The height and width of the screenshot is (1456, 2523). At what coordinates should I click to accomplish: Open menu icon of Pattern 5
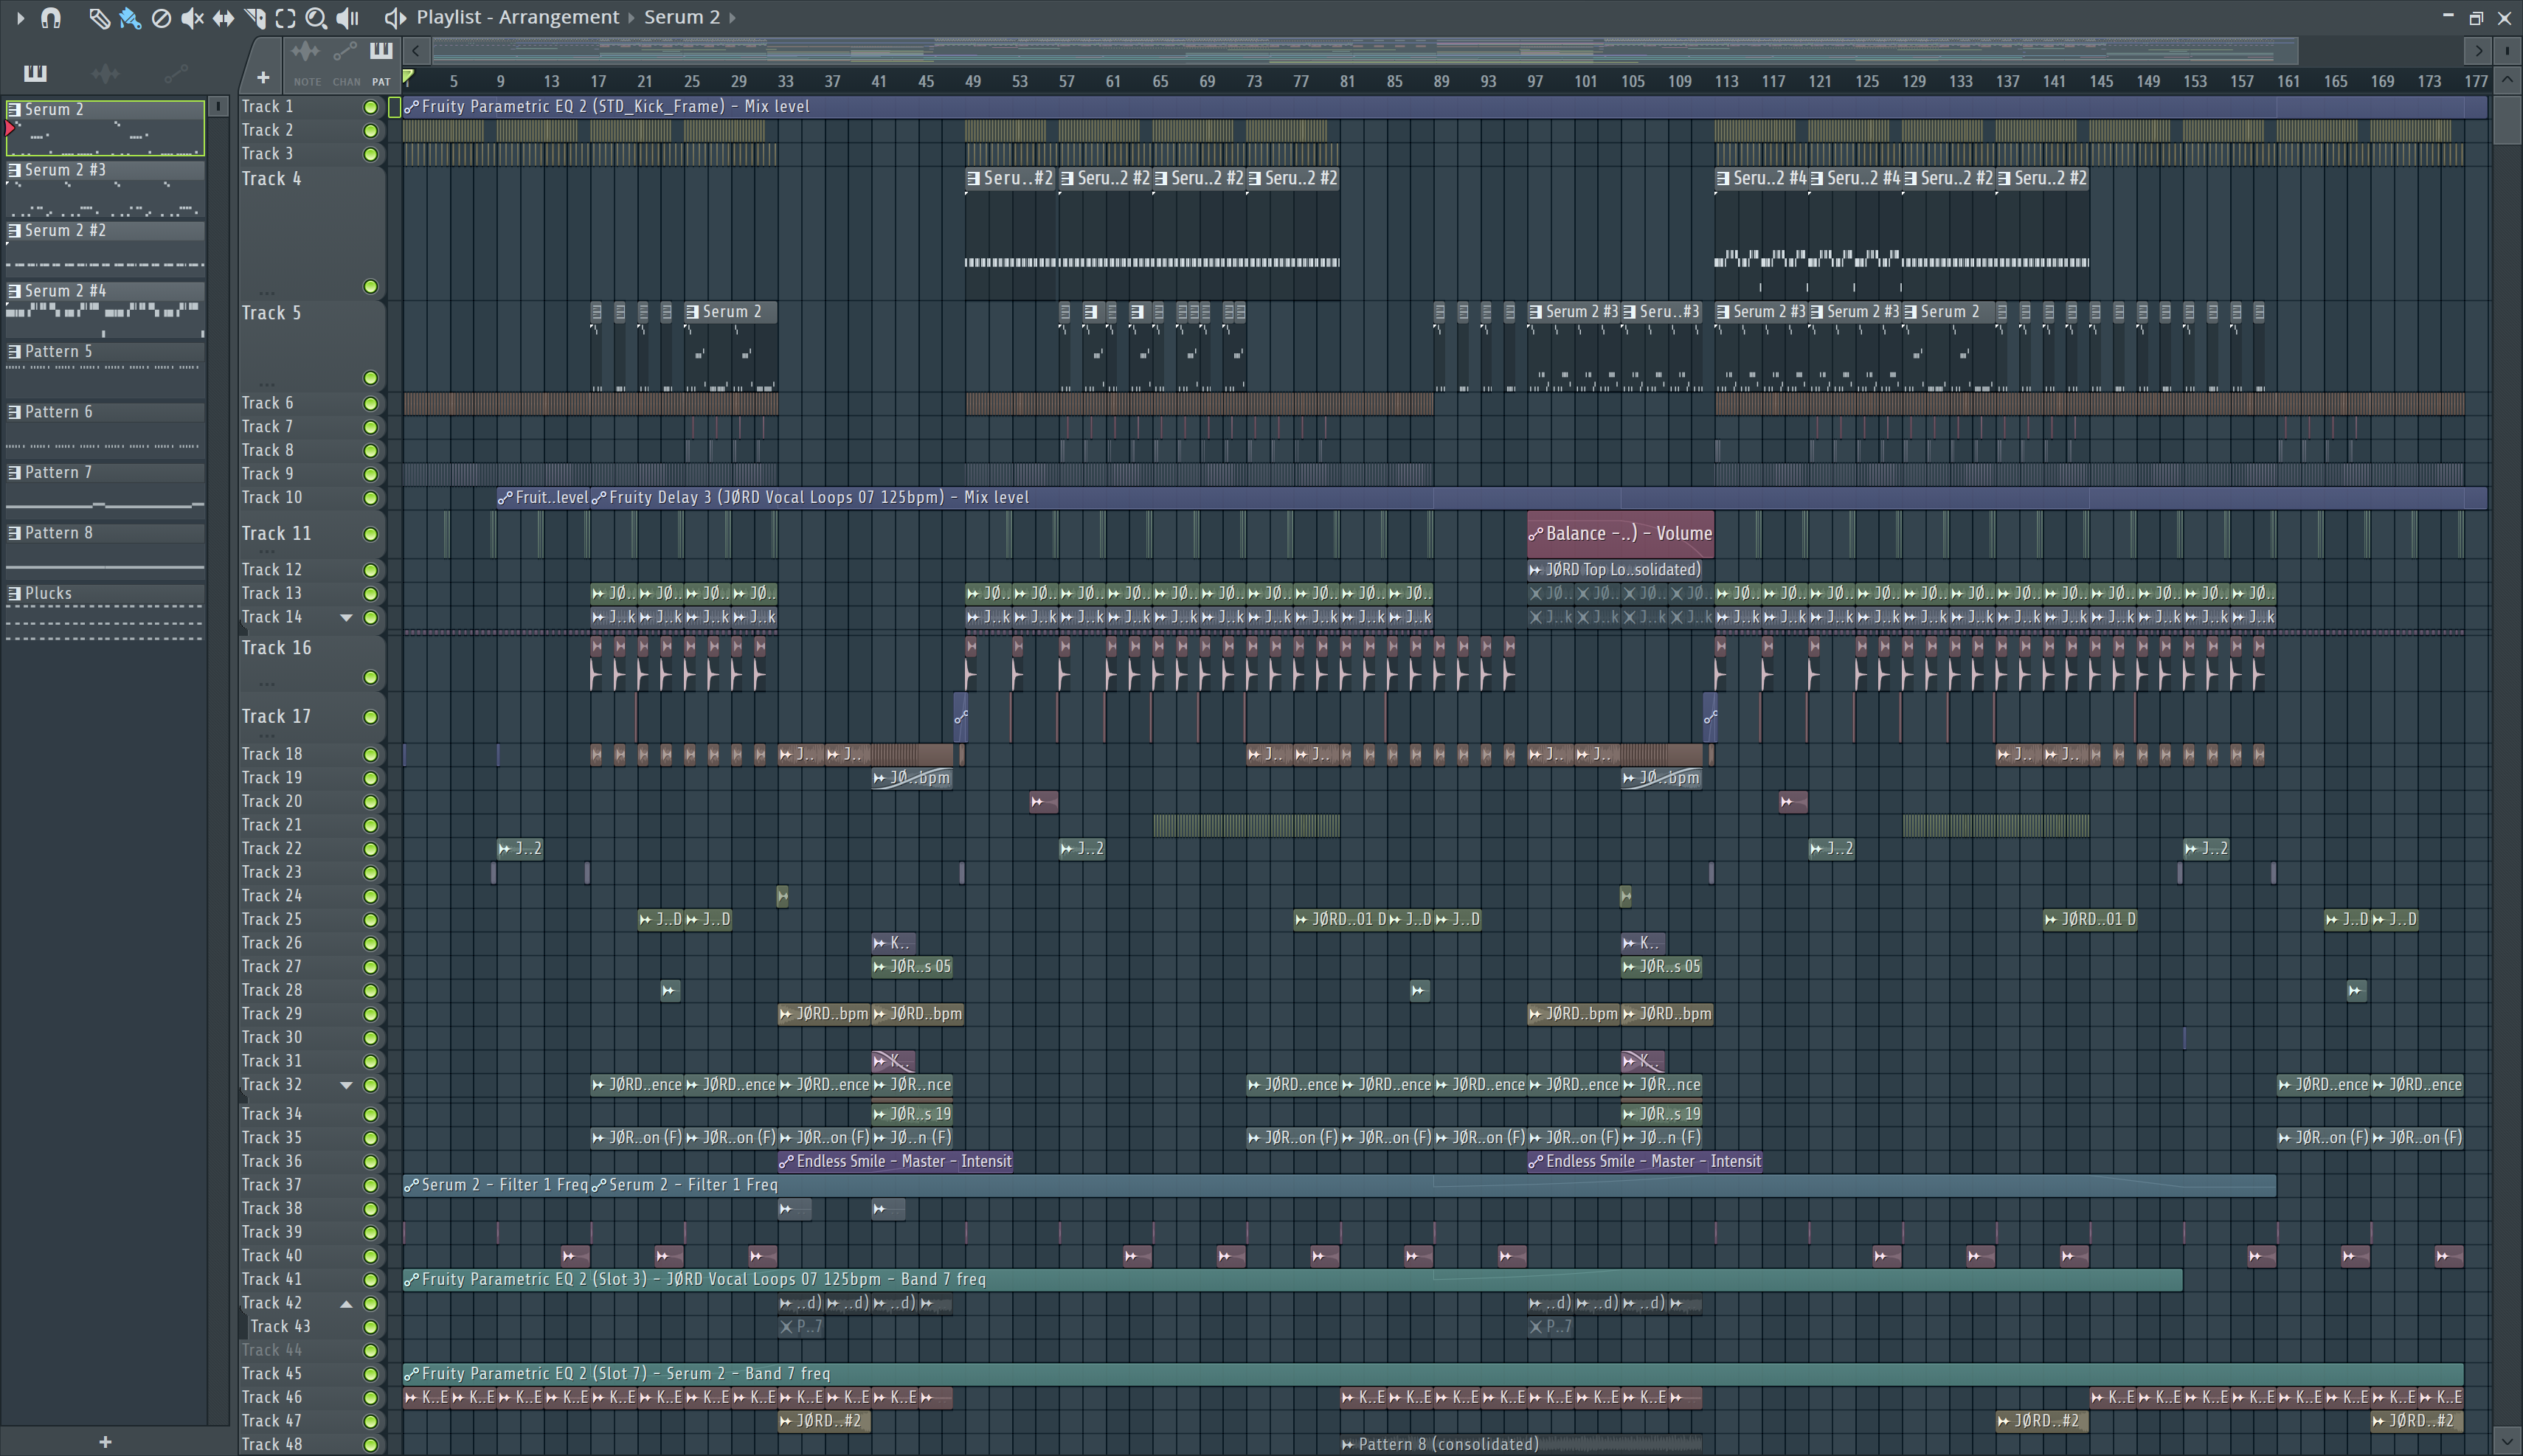pyautogui.click(x=14, y=351)
